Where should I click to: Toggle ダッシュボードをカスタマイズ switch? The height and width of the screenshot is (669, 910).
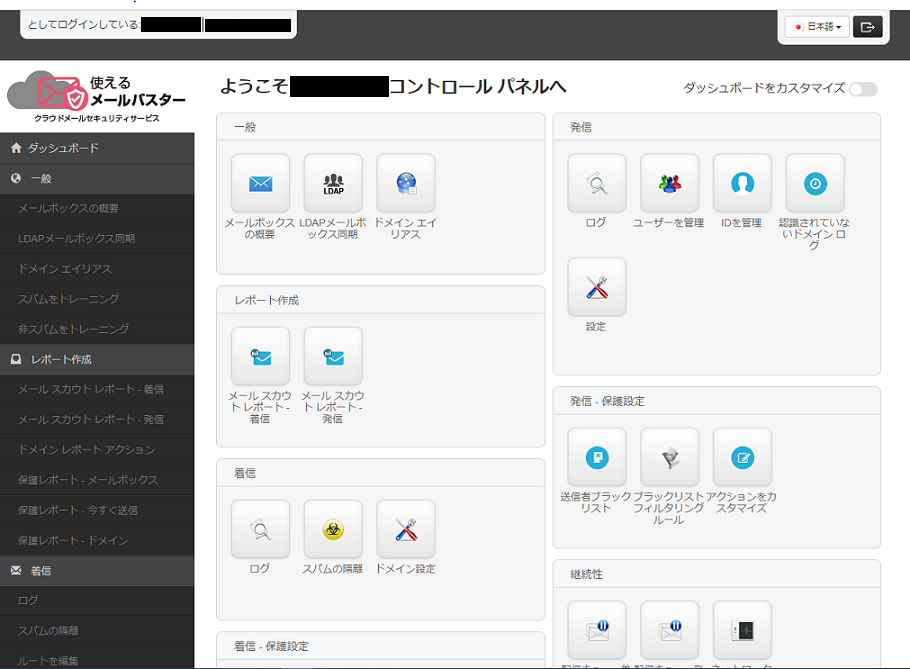pos(863,89)
